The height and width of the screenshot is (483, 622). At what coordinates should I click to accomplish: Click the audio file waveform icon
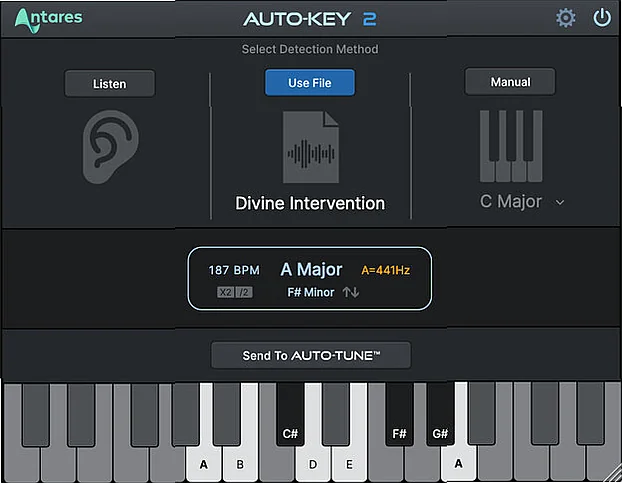pos(311,147)
